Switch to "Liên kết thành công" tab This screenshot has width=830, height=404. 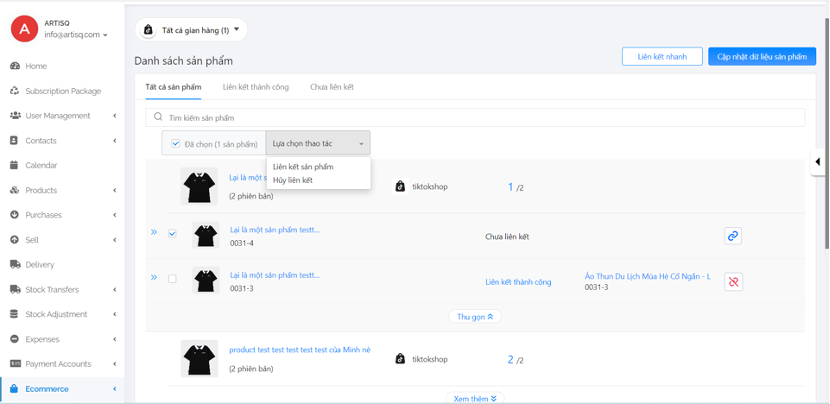point(255,87)
